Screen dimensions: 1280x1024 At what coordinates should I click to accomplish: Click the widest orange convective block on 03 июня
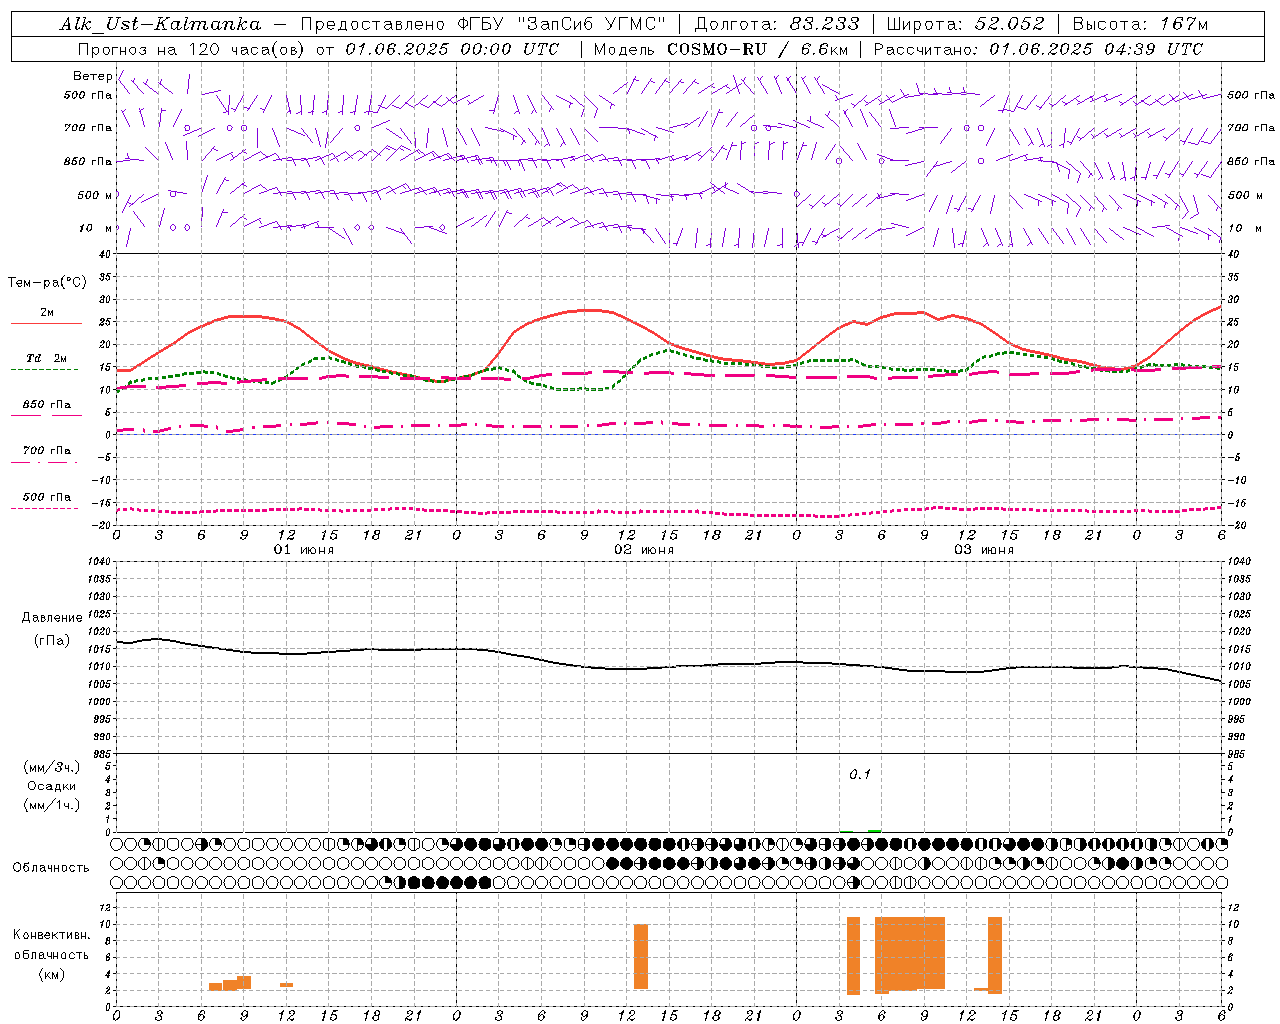coord(910,954)
